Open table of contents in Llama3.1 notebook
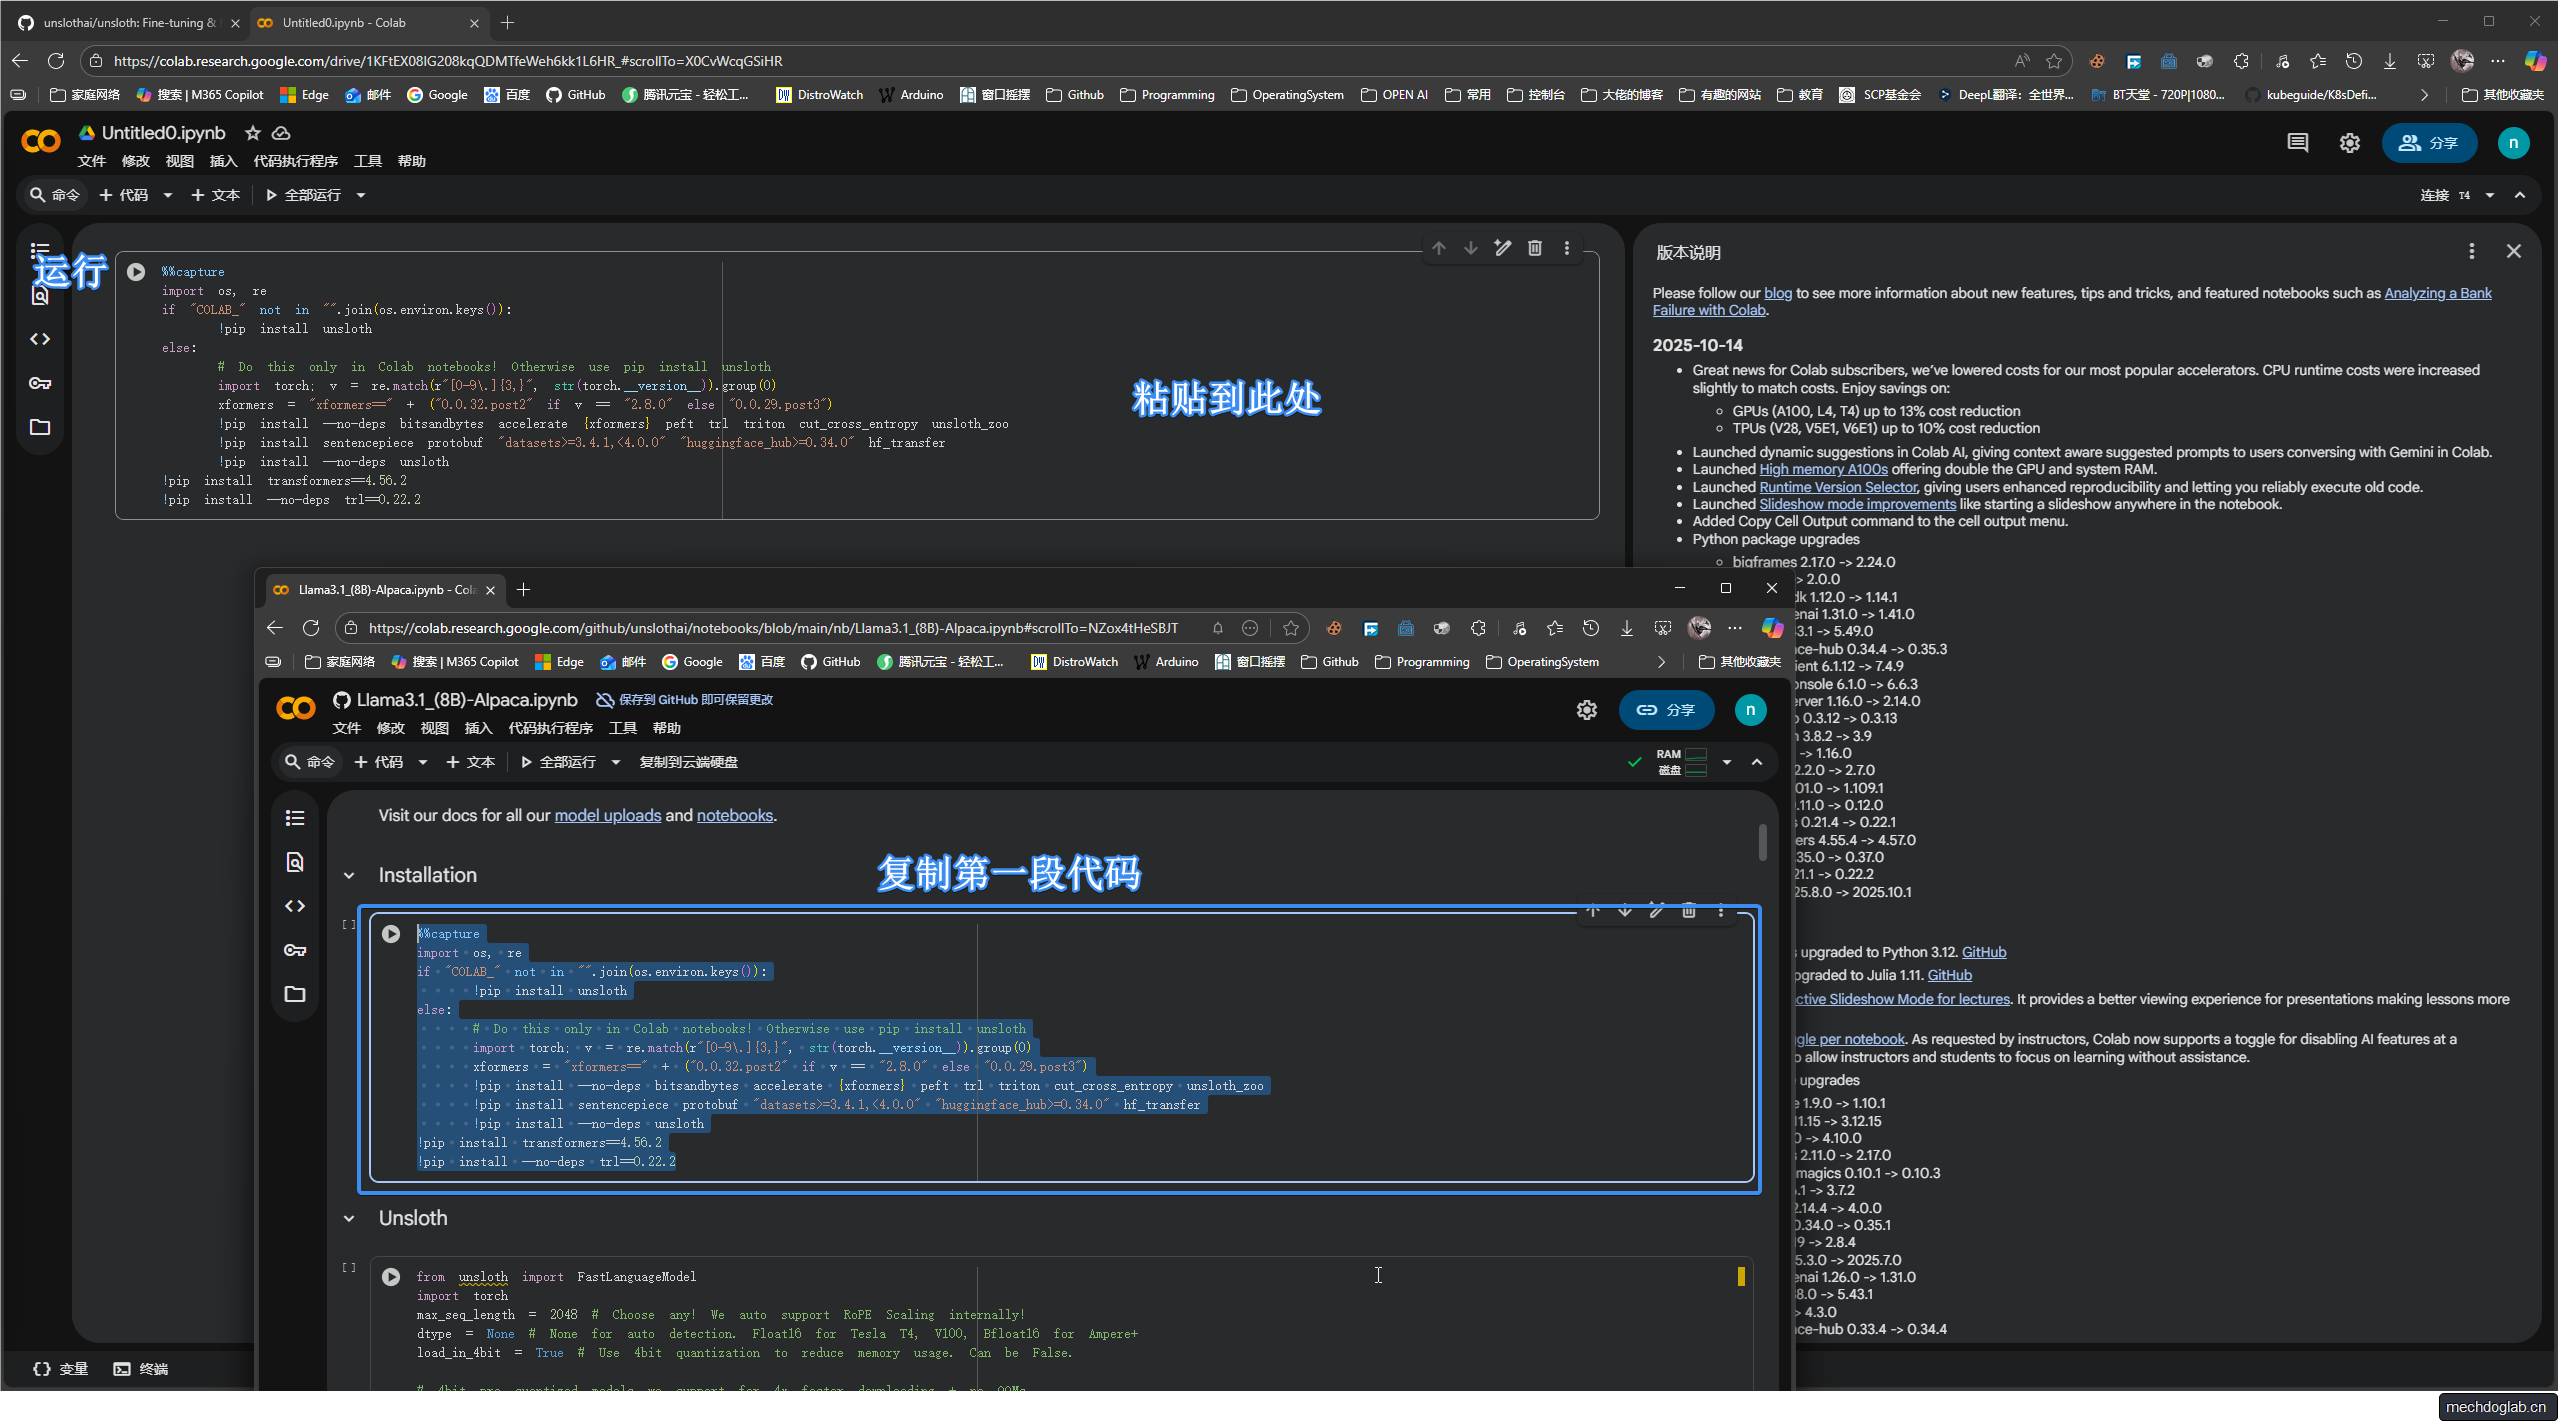Viewport: 2558px width, 1421px height. [294, 818]
